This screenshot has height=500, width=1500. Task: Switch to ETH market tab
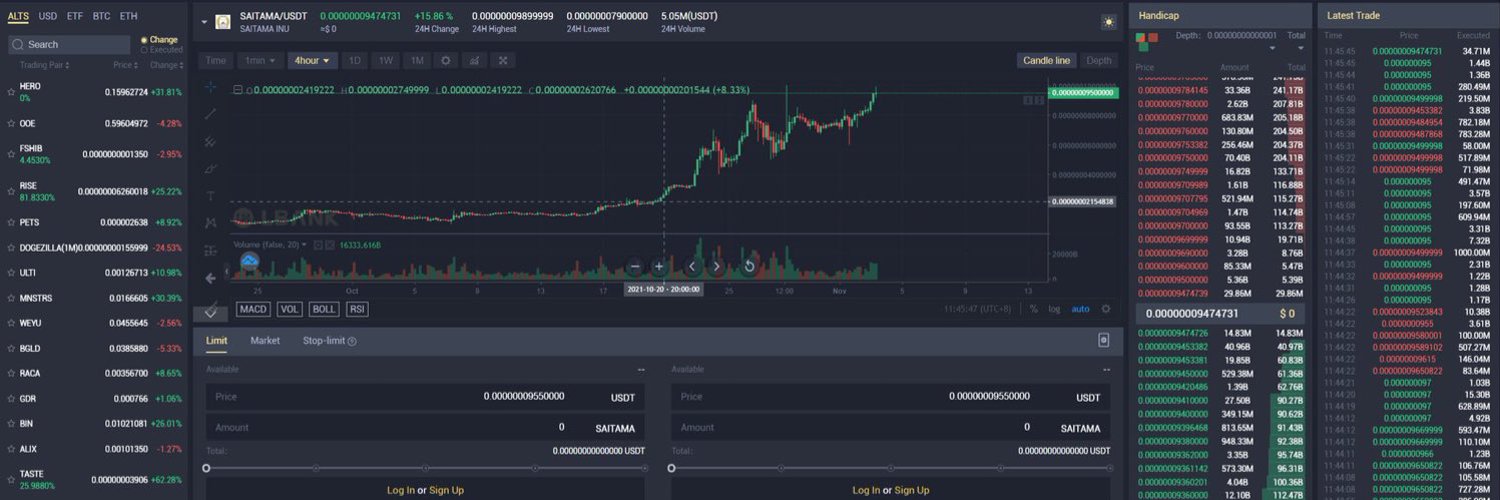[128, 16]
